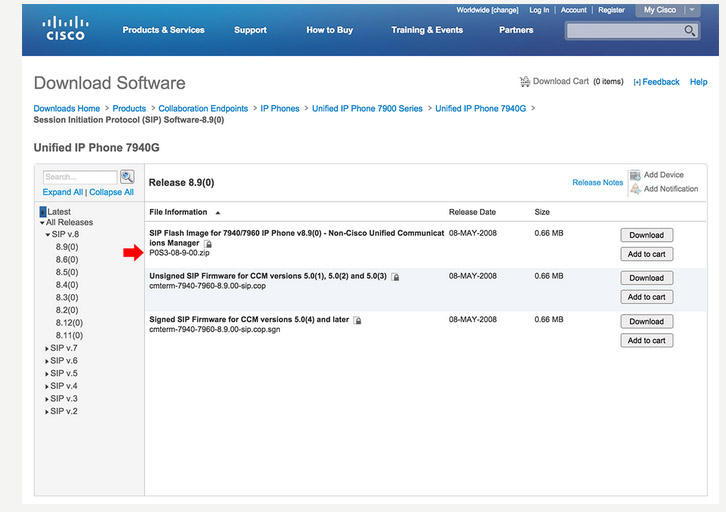Click the Size column header

pyautogui.click(x=542, y=212)
